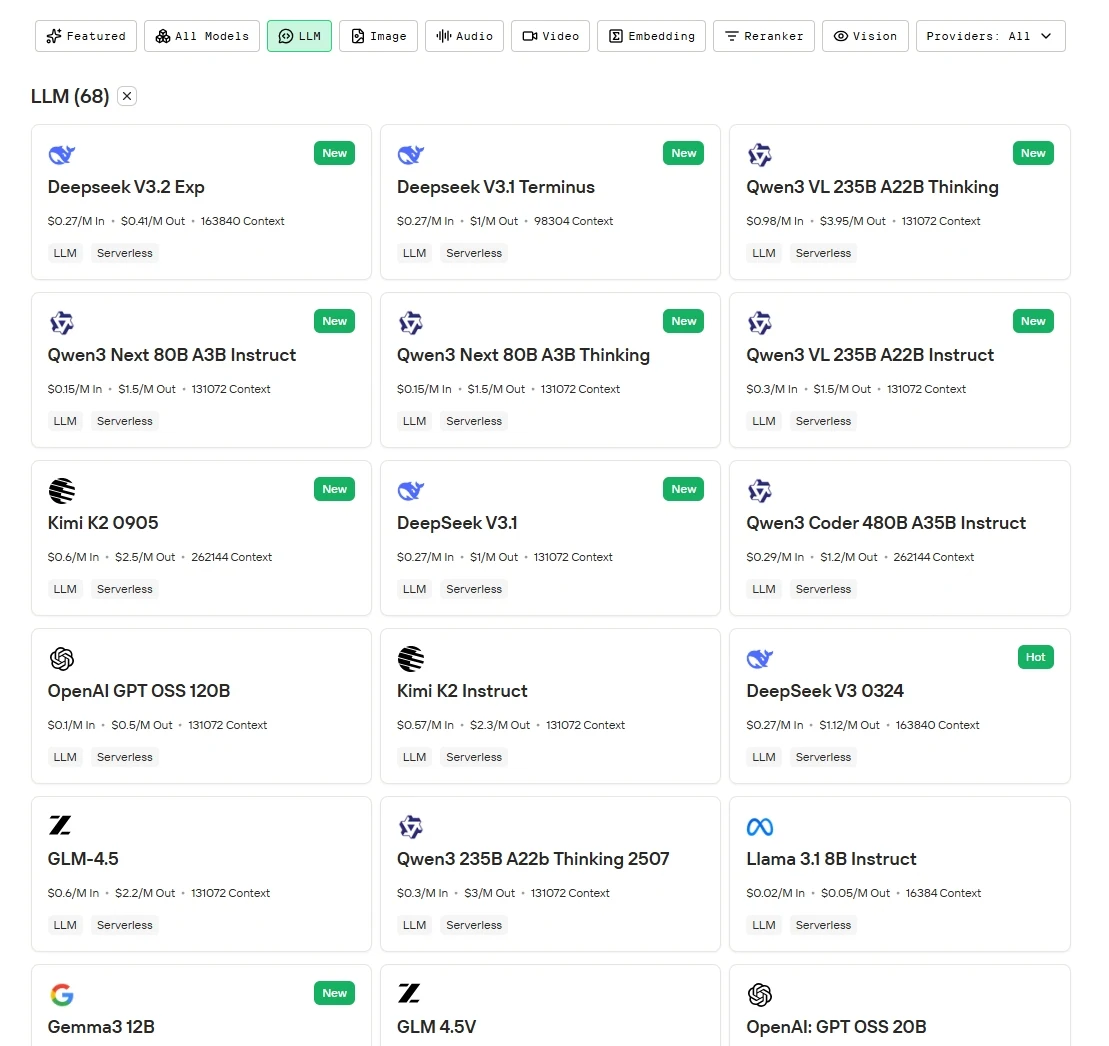The image size is (1109, 1046).
Task: Open the GLM-4.5 model title
Action: click(83, 859)
